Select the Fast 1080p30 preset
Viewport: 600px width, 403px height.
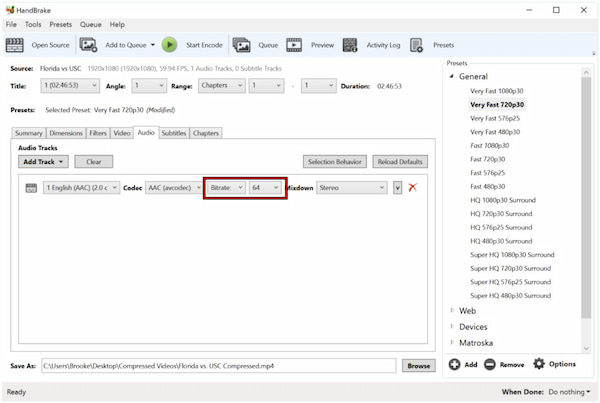[489, 146]
